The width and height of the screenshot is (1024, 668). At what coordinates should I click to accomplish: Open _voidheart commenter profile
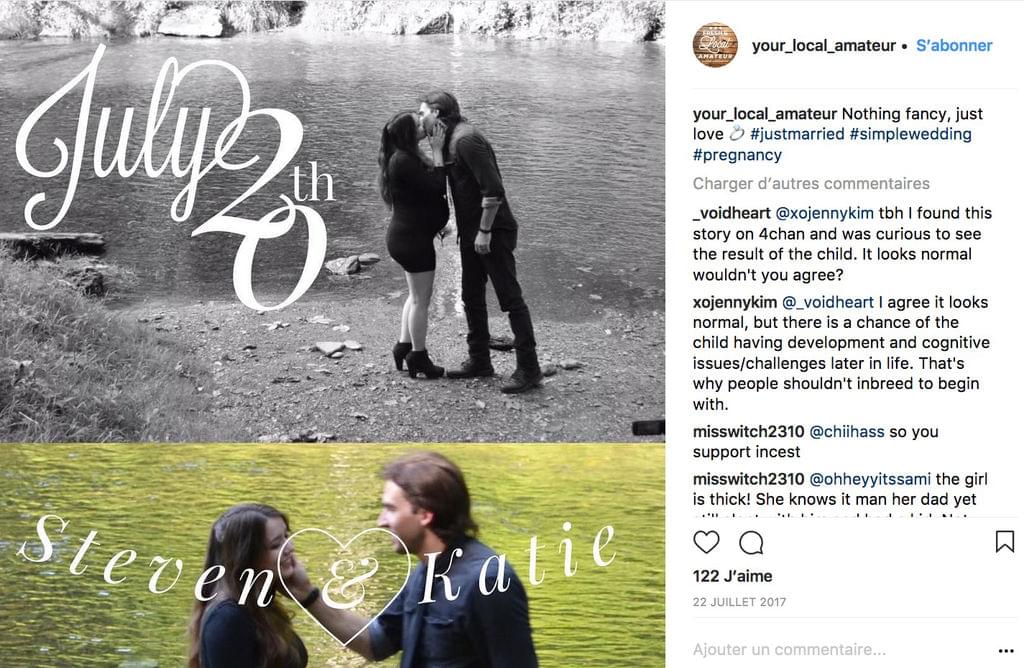tap(731, 213)
